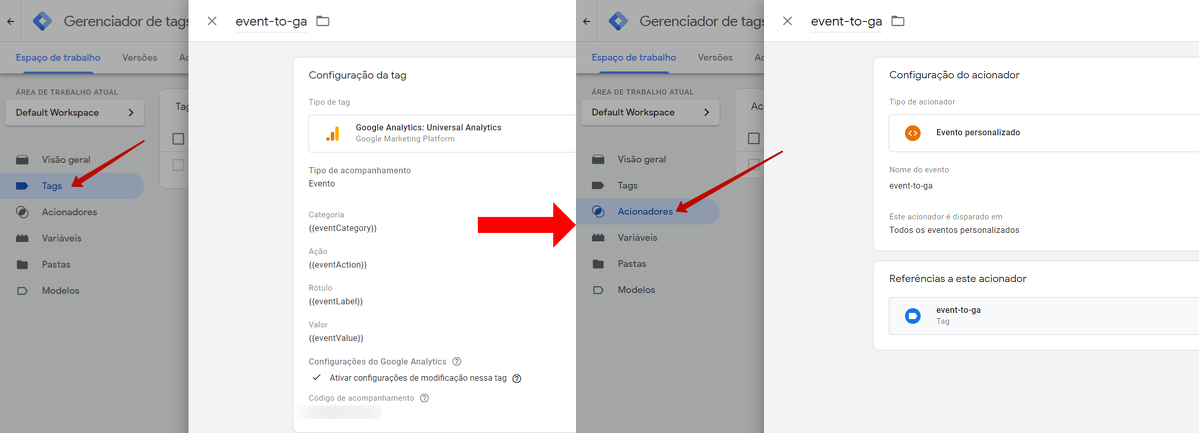Open Visão geral in the left screenshot sidebar

click(66, 160)
